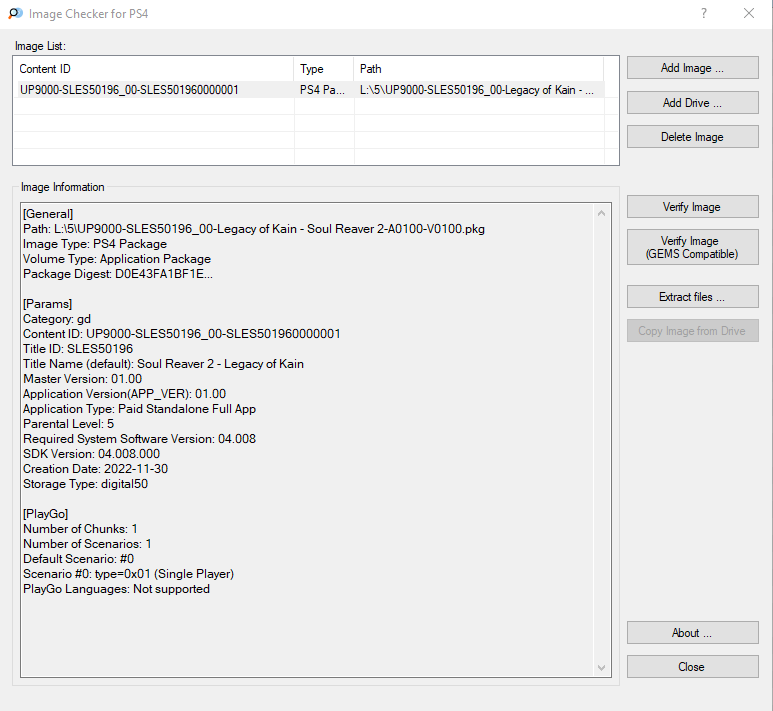The image size is (773, 711).
Task: Sort list by Content ID column header
Action: click(154, 69)
